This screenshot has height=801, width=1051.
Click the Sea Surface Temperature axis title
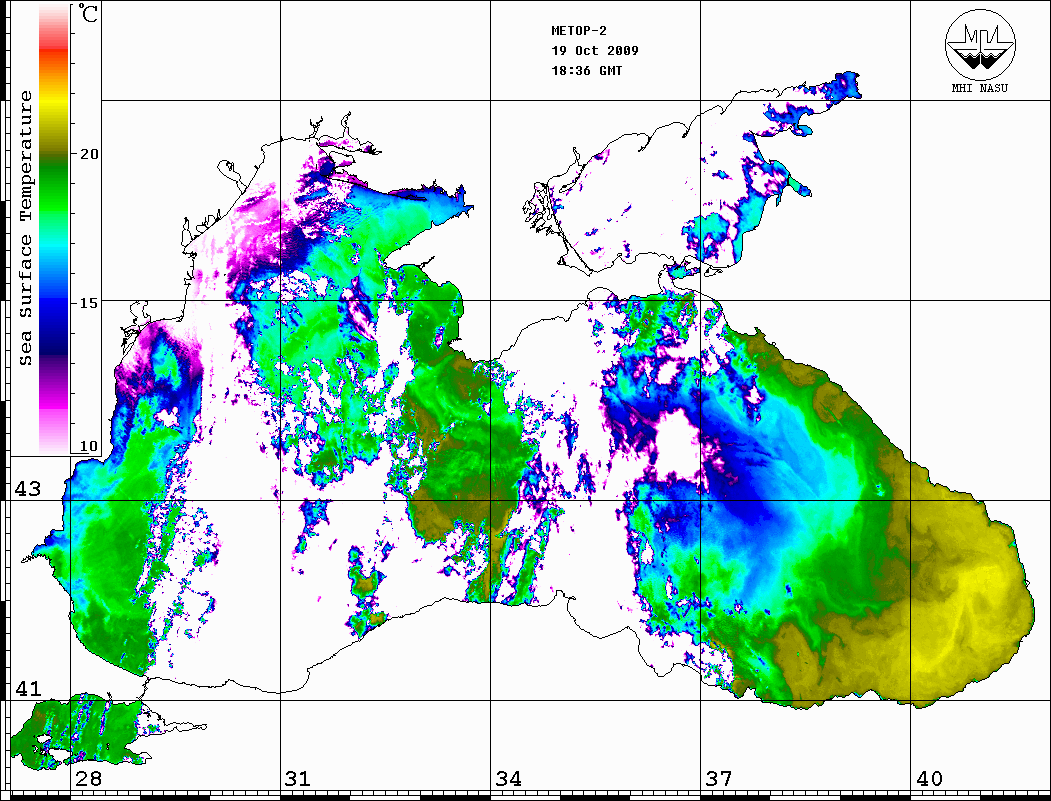25,228
